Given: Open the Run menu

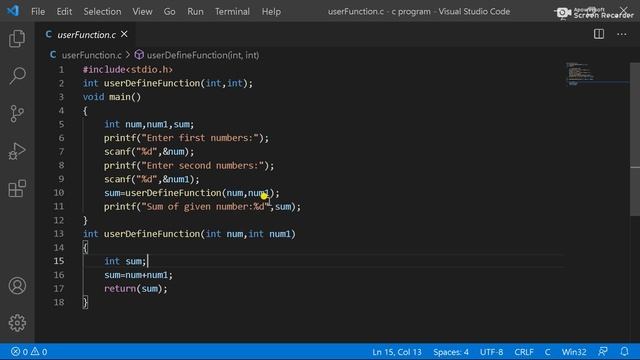Looking at the screenshot, I should (x=195, y=11).
